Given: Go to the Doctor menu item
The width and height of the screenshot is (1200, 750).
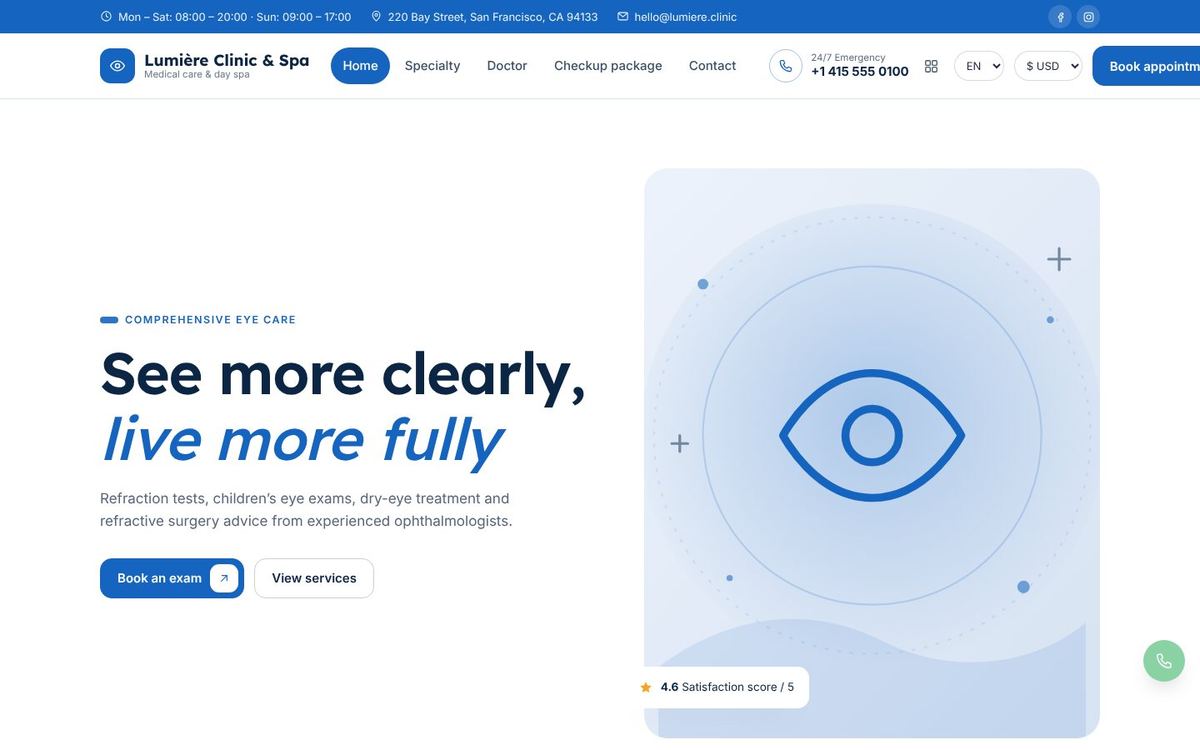Looking at the screenshot, I should coord(507,66).
